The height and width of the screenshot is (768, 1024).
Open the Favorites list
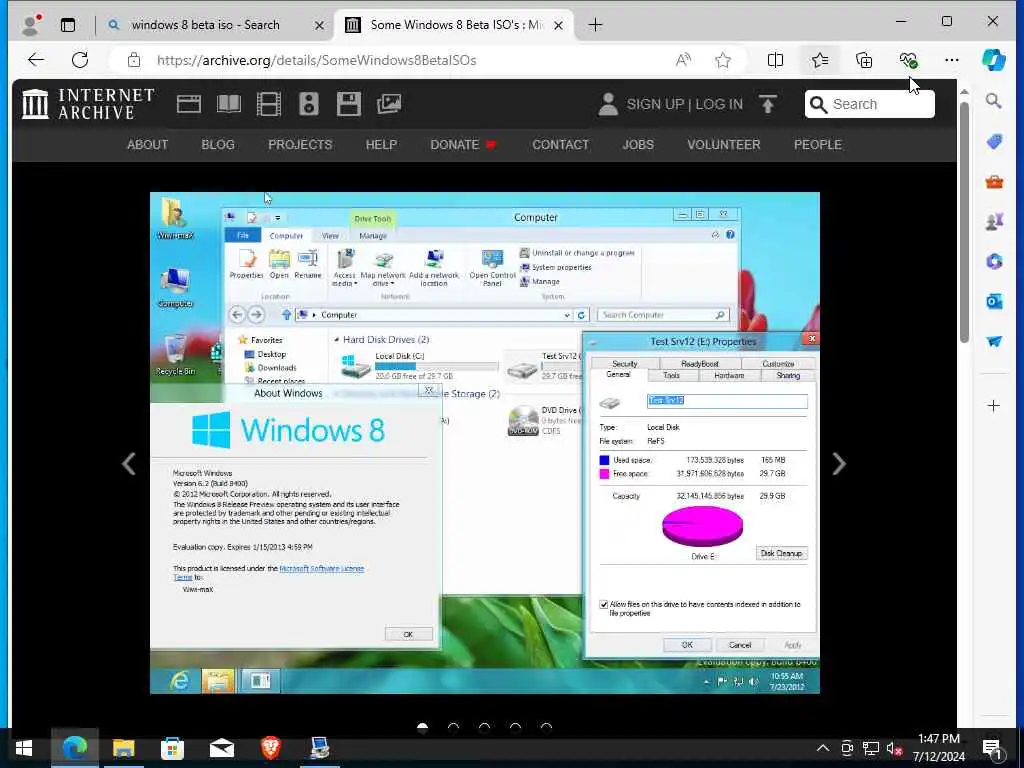click(820, 60)
